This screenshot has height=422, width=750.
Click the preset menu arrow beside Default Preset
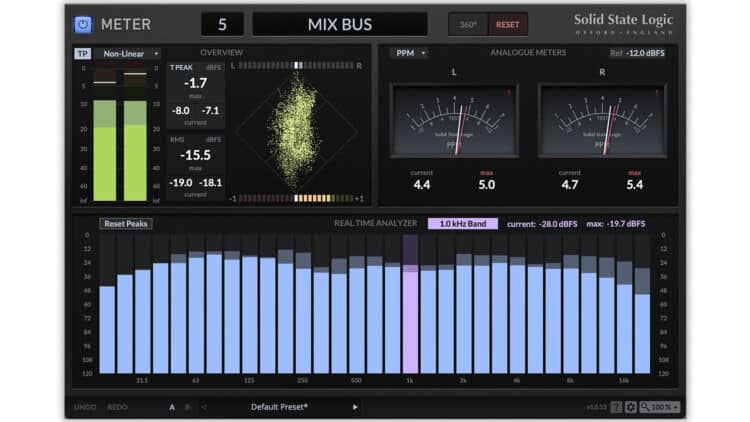tap(355, 407)
